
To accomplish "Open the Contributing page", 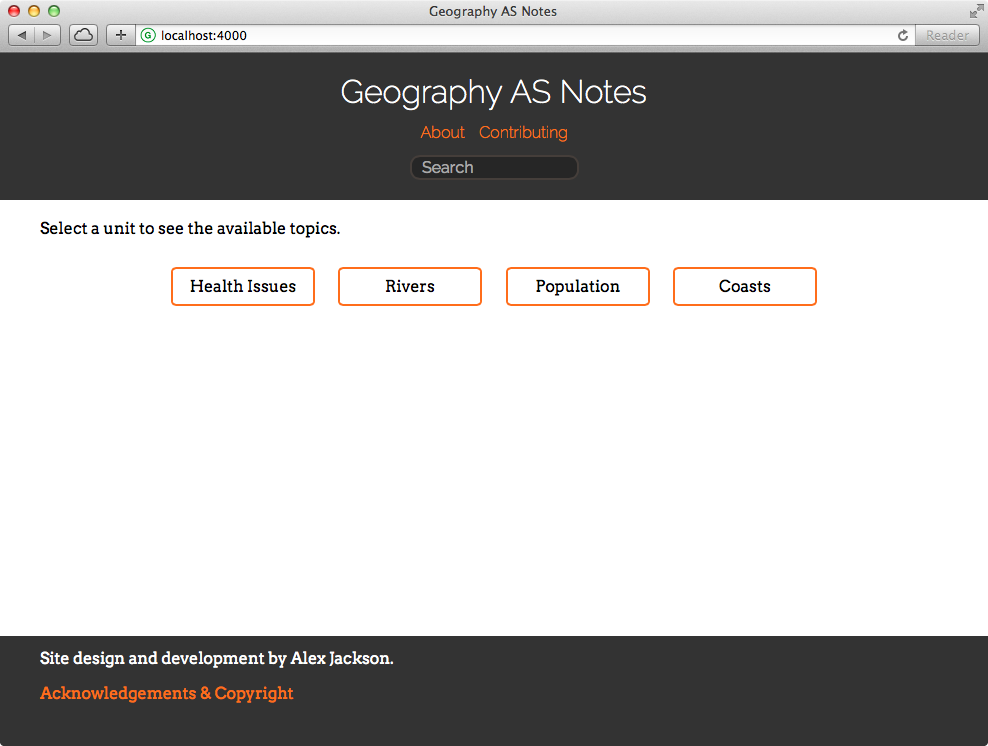I will point(523,132).
